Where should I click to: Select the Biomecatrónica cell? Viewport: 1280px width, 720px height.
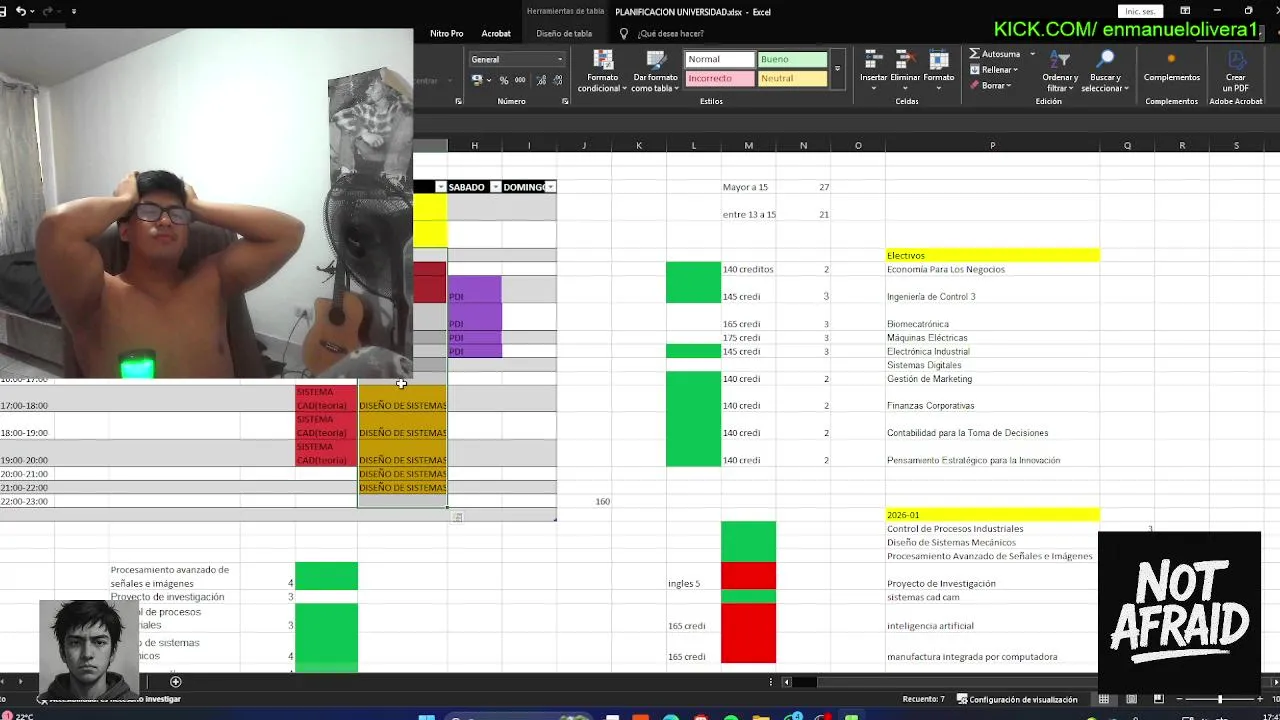992,317
